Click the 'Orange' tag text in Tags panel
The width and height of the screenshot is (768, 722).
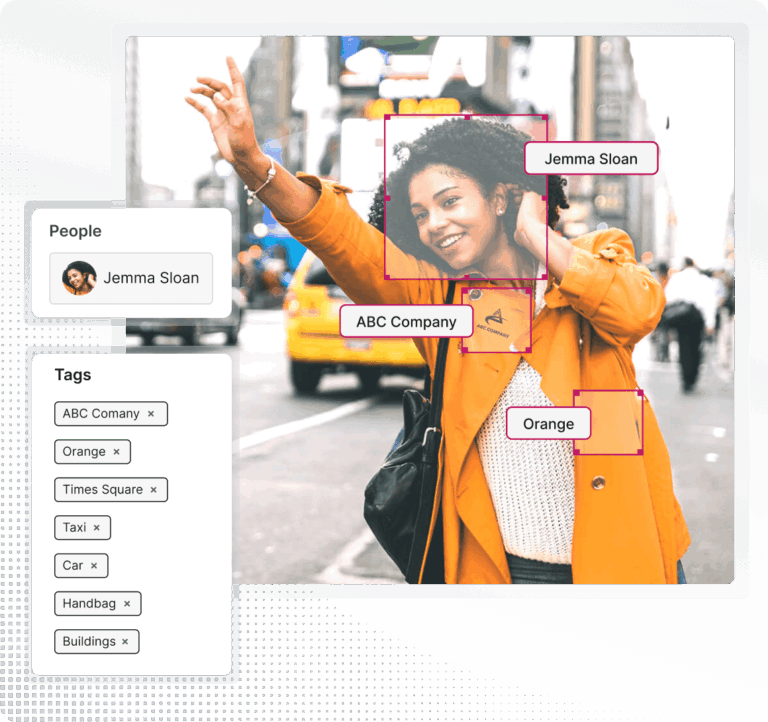84,452
